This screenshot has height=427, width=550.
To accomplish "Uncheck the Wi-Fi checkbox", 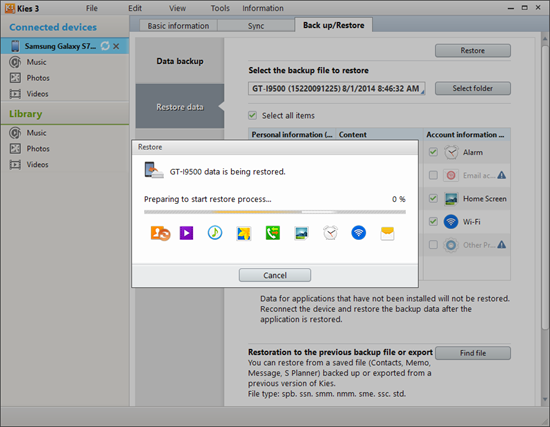I will coord(433,221).
